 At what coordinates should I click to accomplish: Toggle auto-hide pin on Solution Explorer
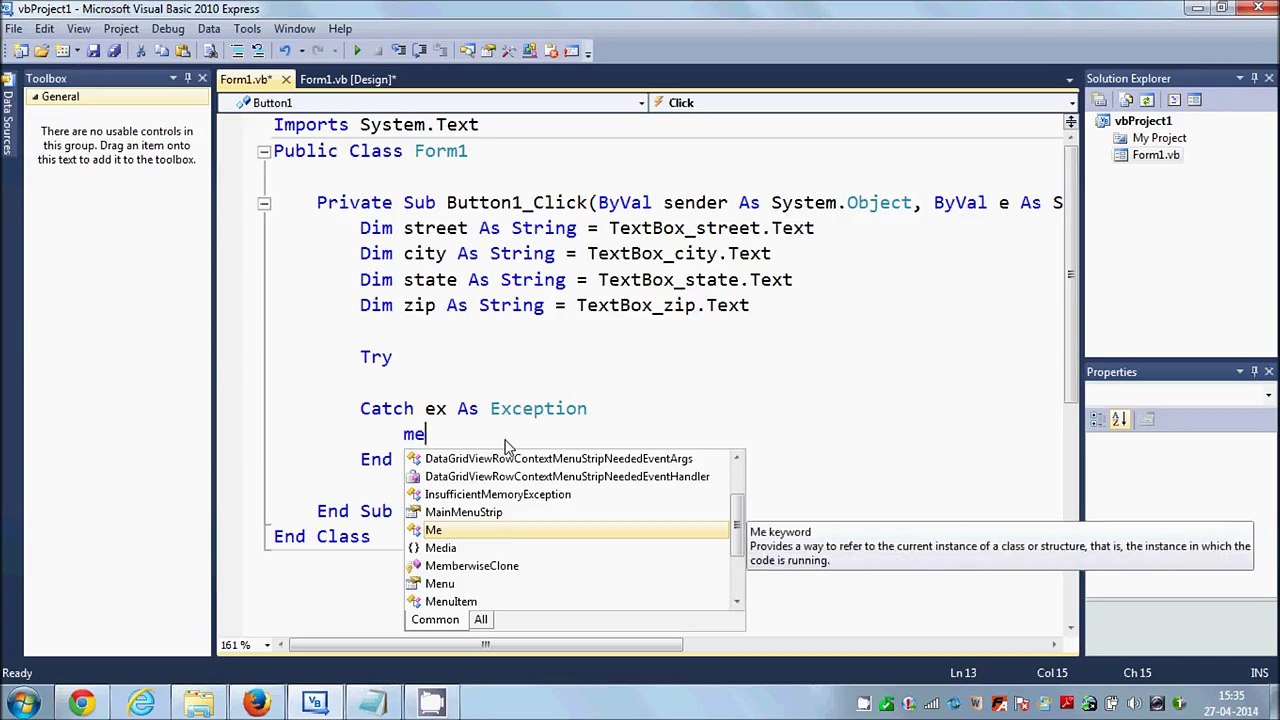[x=1254, y=78]
